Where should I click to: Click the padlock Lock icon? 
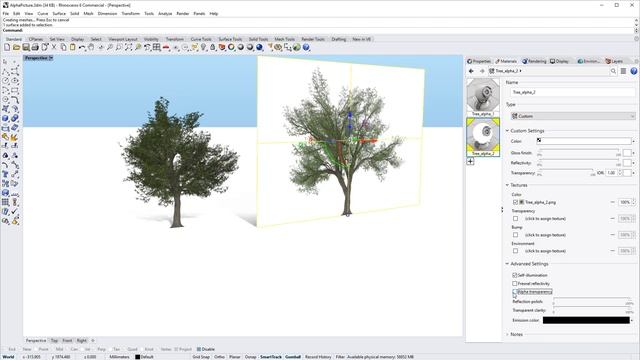(213, 47)
